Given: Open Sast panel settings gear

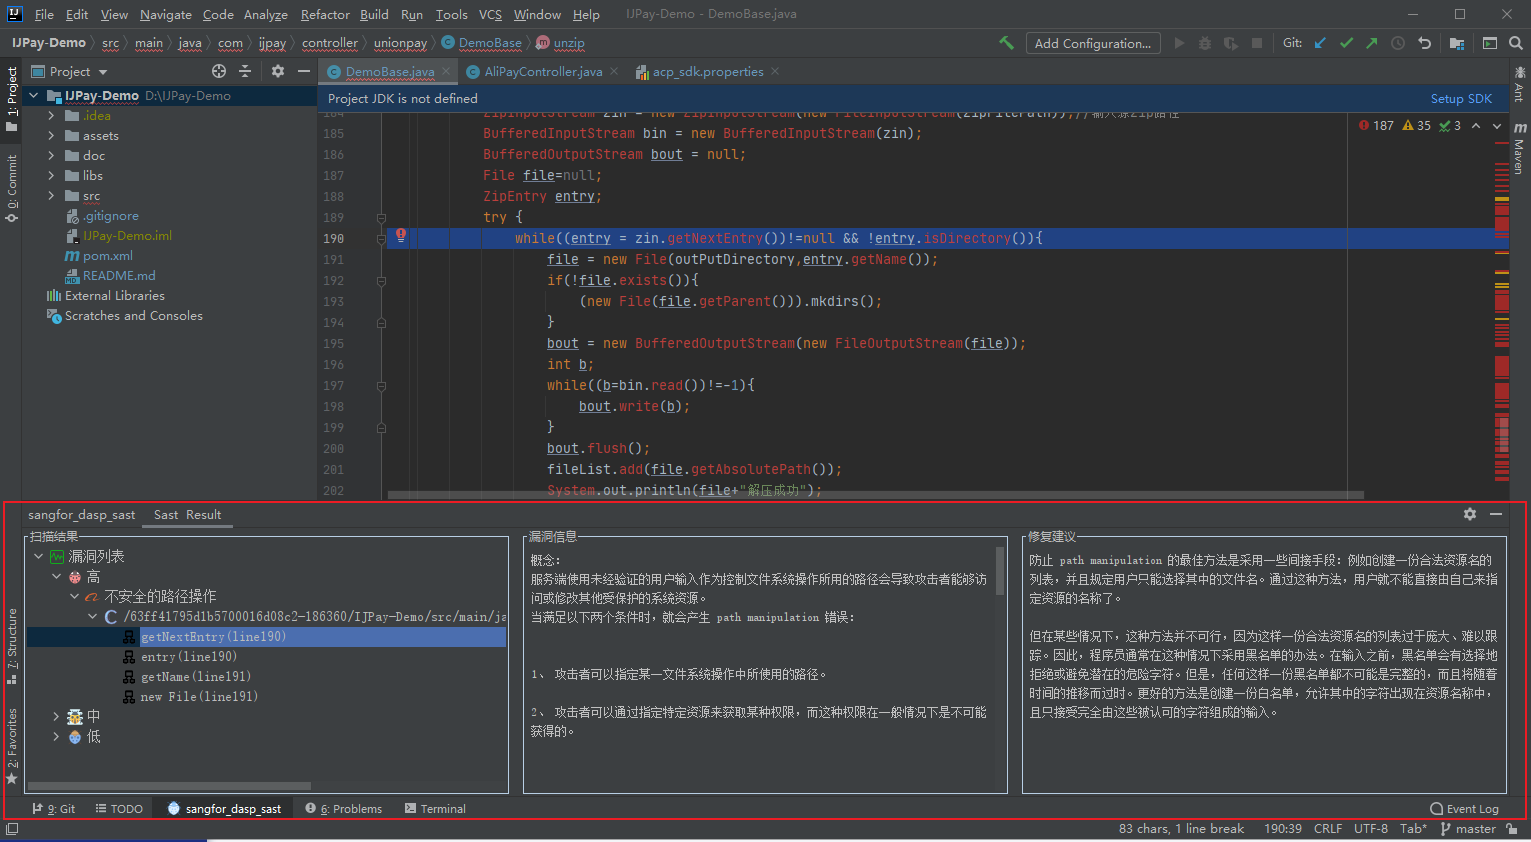Looking at the screenshot, I should [x=1469, y=514].
